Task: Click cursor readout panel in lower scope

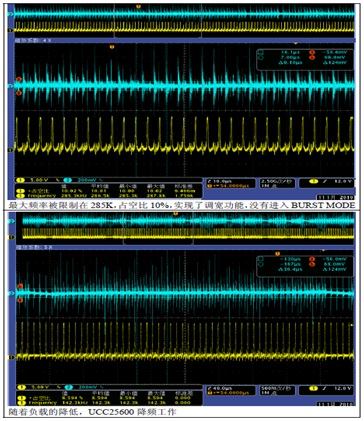Action: (305, 266)
